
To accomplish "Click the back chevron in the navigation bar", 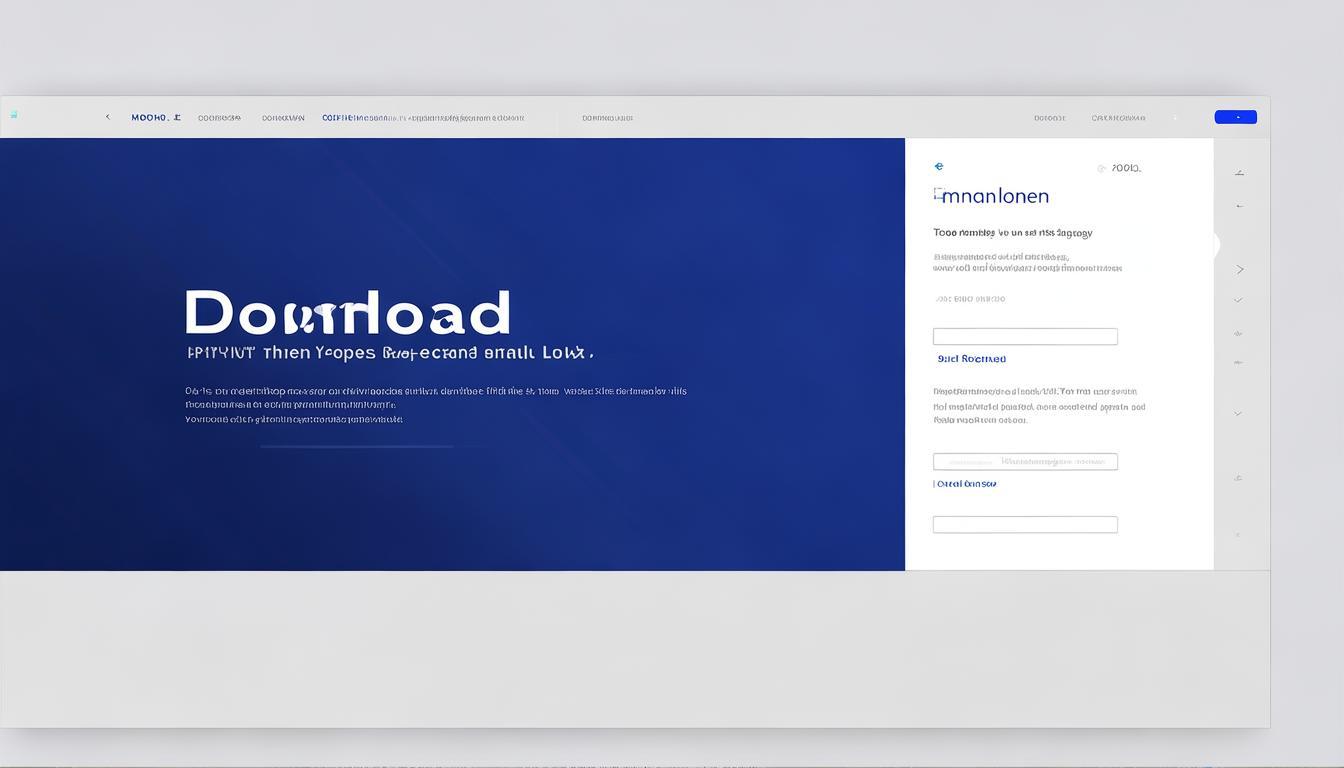I will (108, 117).
